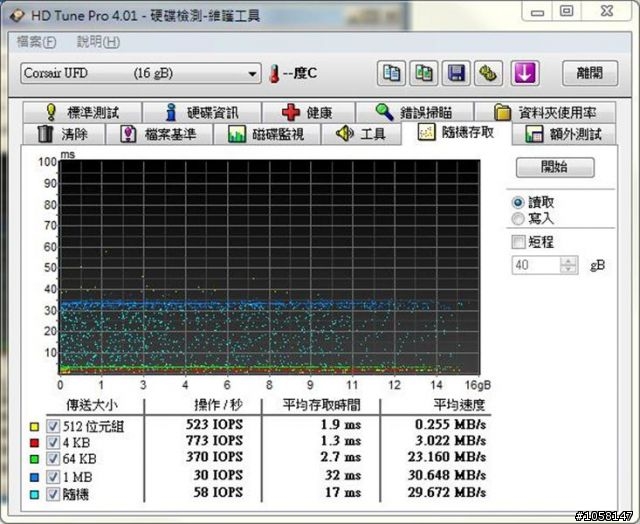The width and height of the screenshot is (640, 524).
Task: Uncheck the 512 位元組 checkbox
Action: point(53,426)
